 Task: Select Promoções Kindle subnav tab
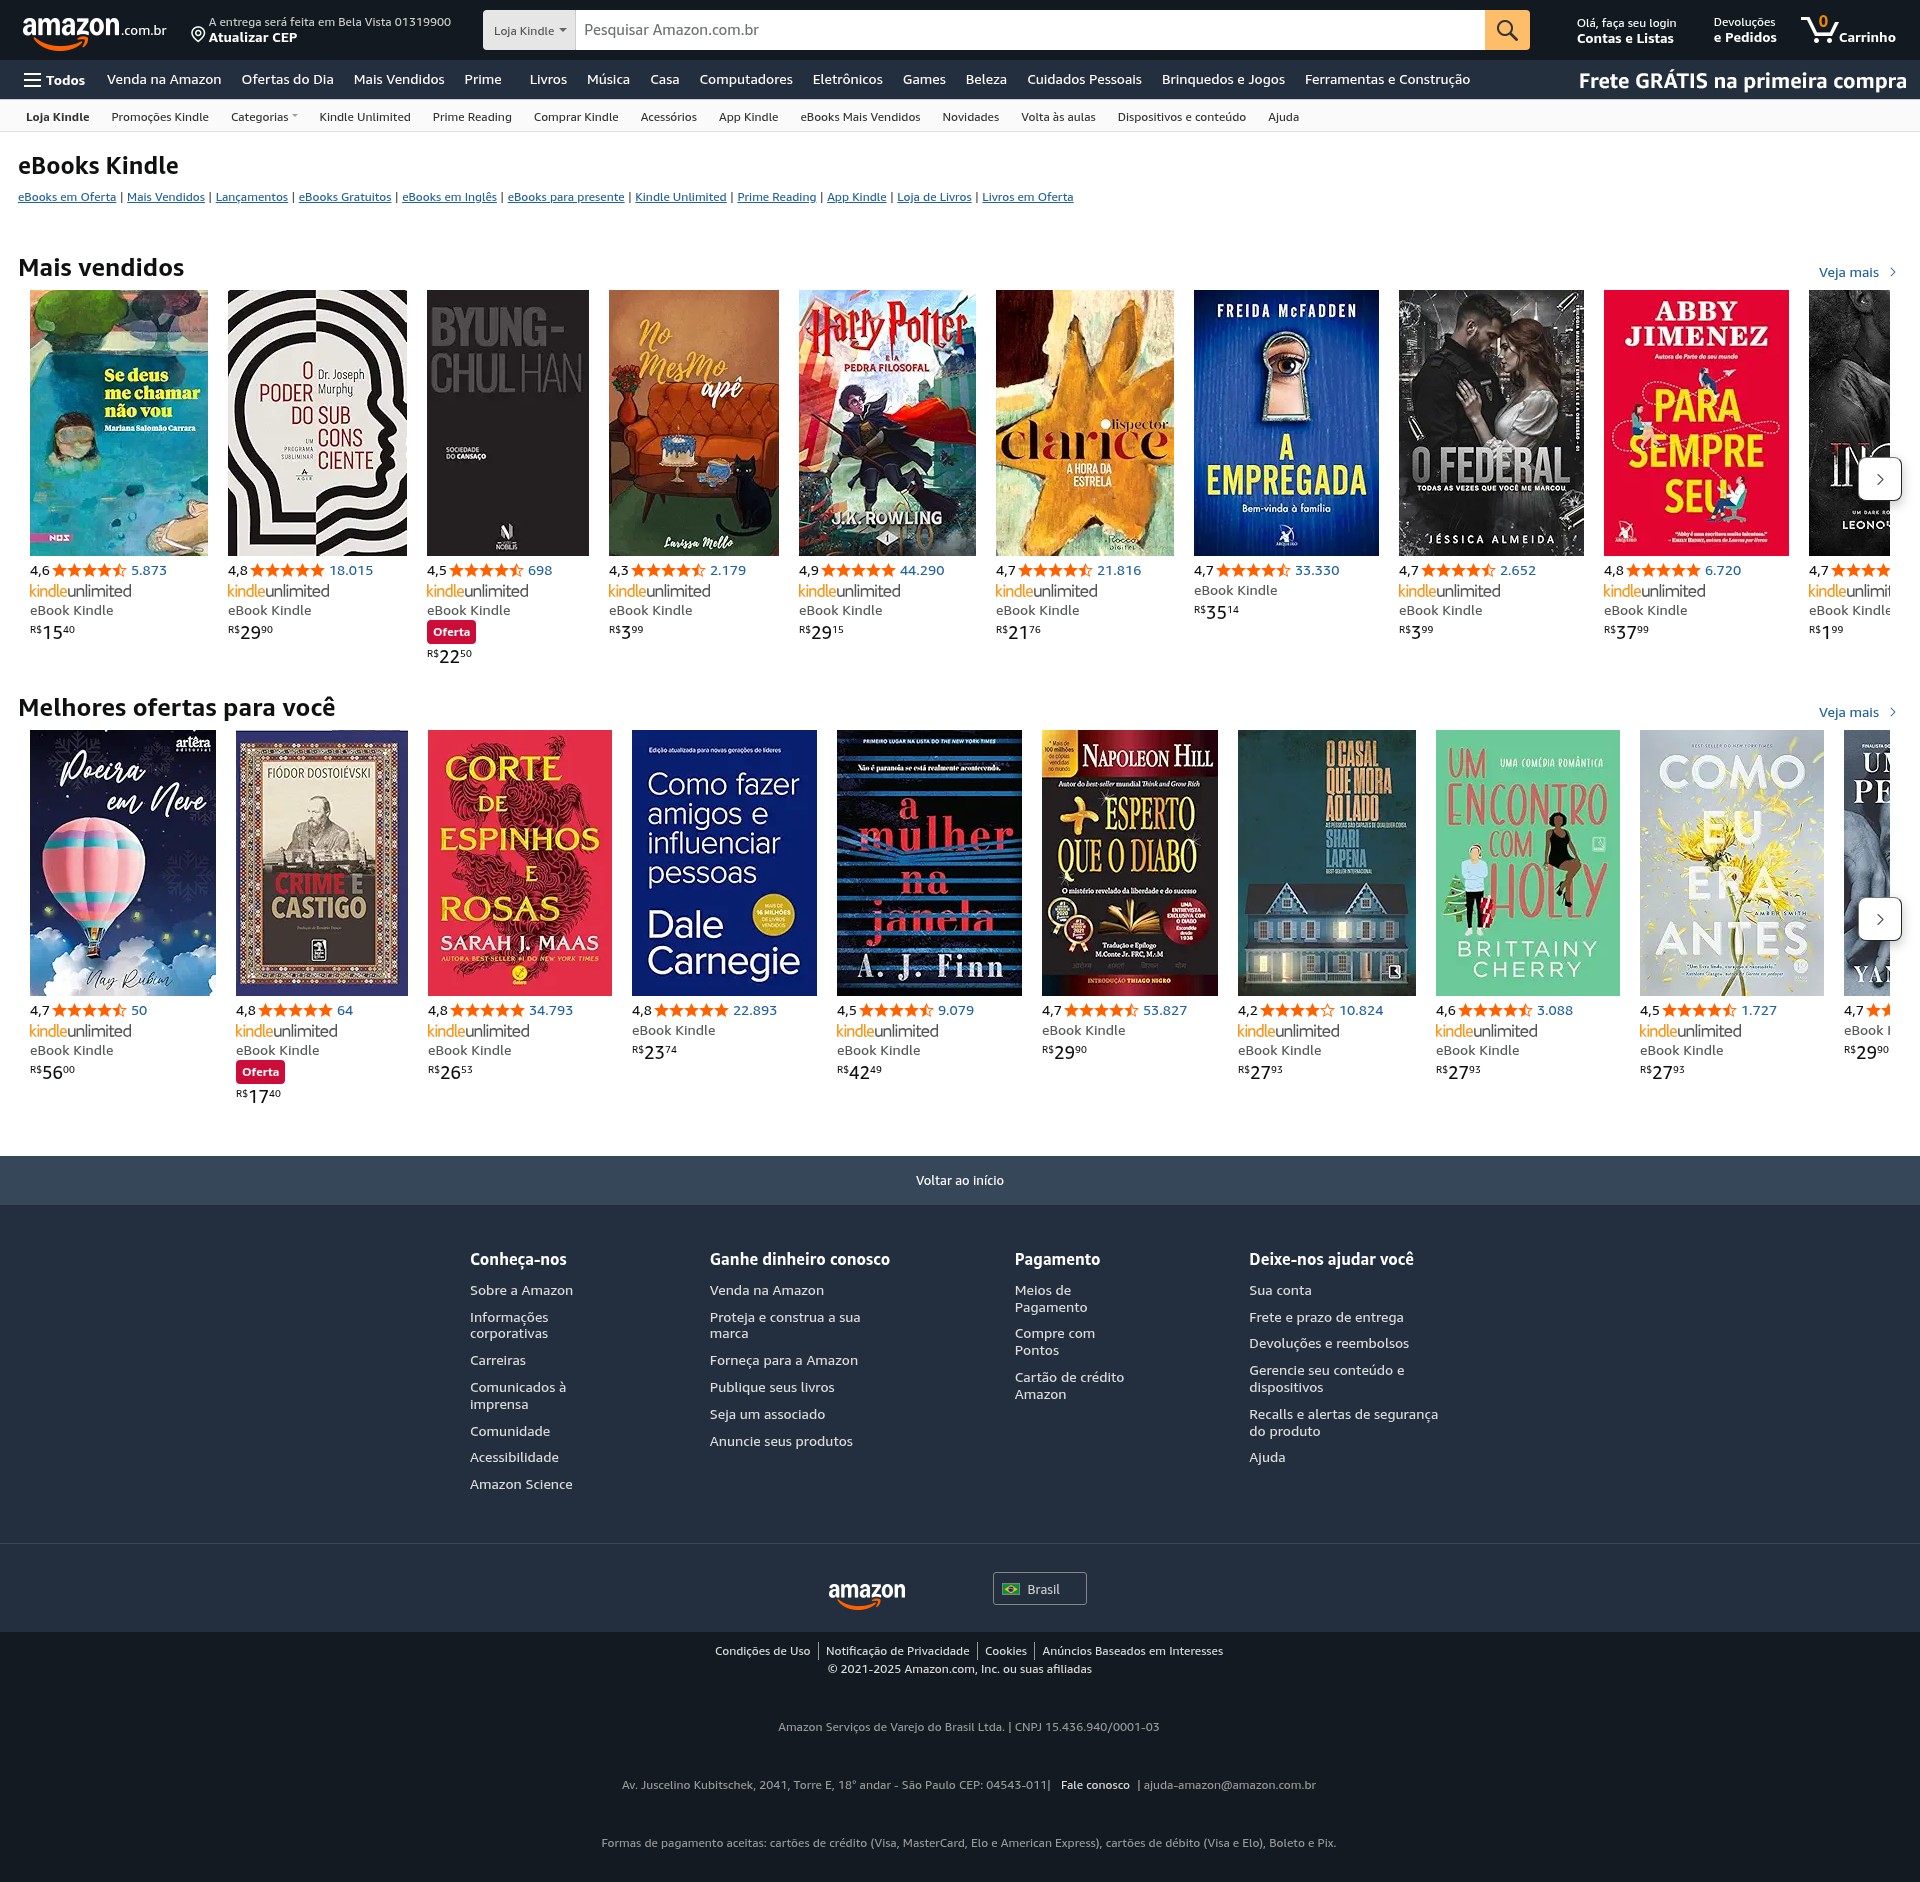pyautogui.click(x=160, y=117)
